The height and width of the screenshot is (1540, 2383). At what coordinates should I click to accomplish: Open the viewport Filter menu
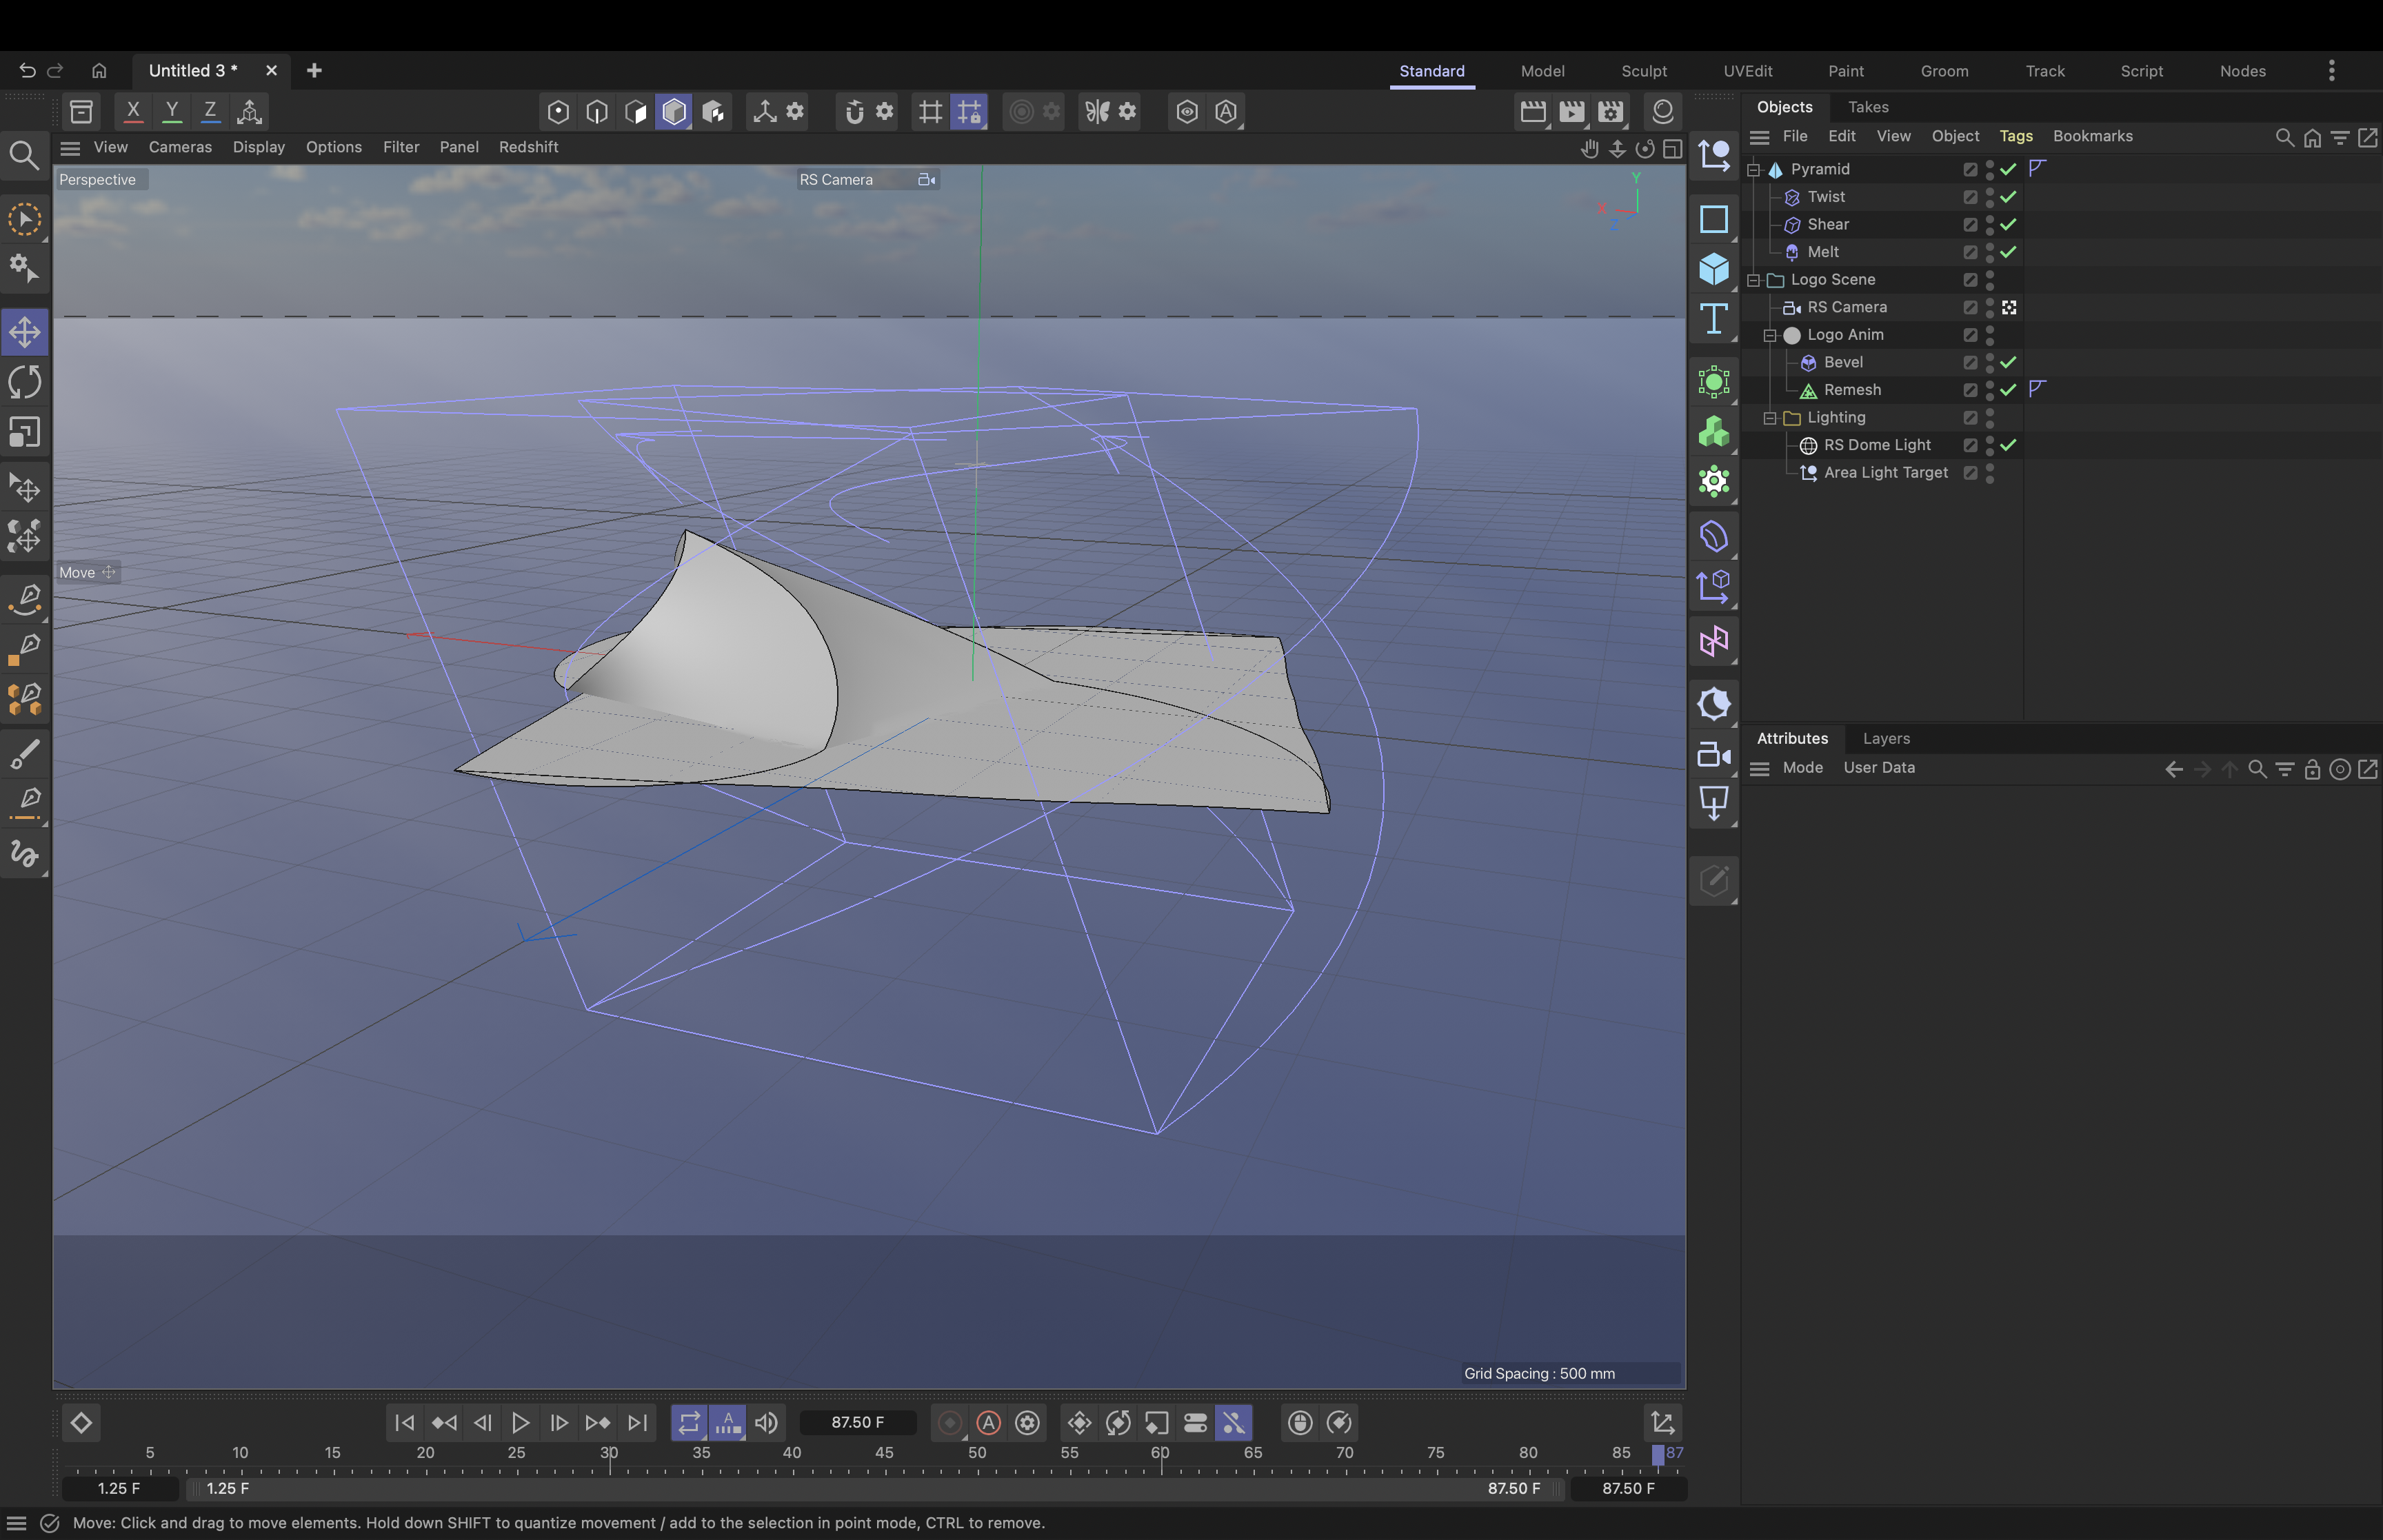(x=401, y=147)
